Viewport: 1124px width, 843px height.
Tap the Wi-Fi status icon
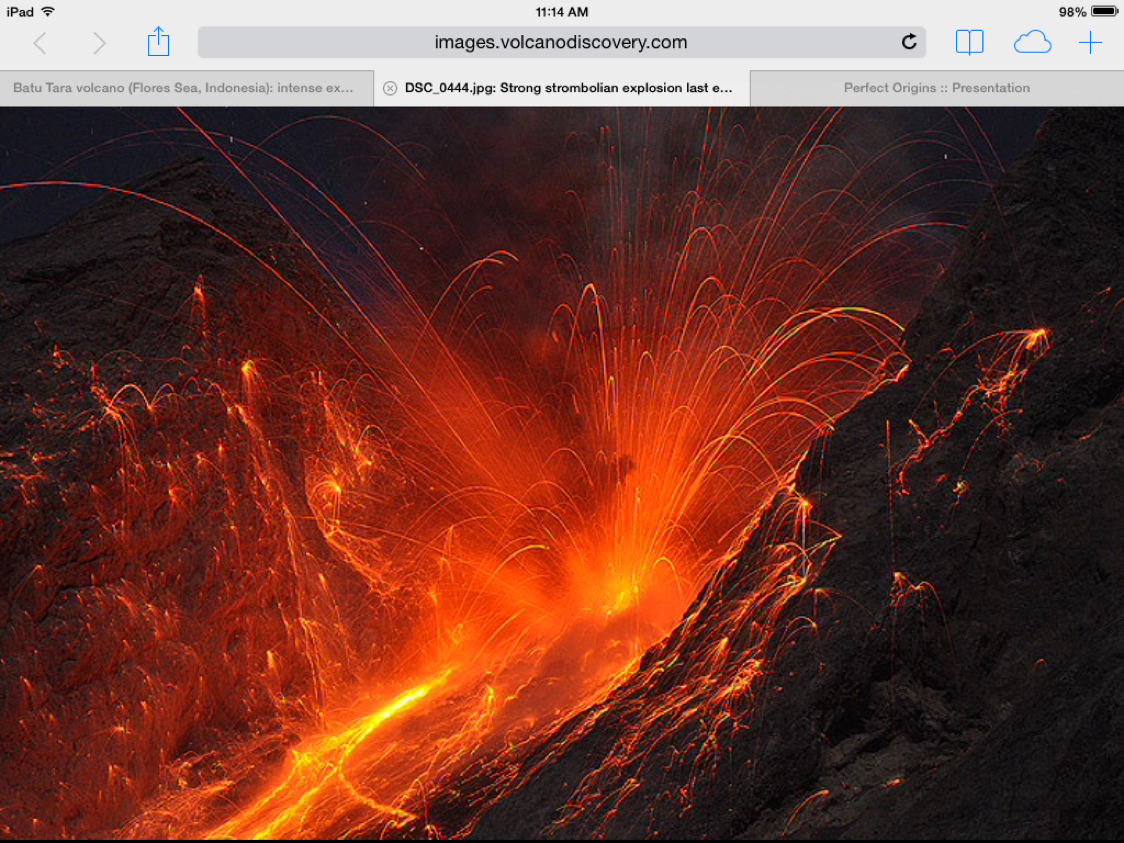[48, 12]
